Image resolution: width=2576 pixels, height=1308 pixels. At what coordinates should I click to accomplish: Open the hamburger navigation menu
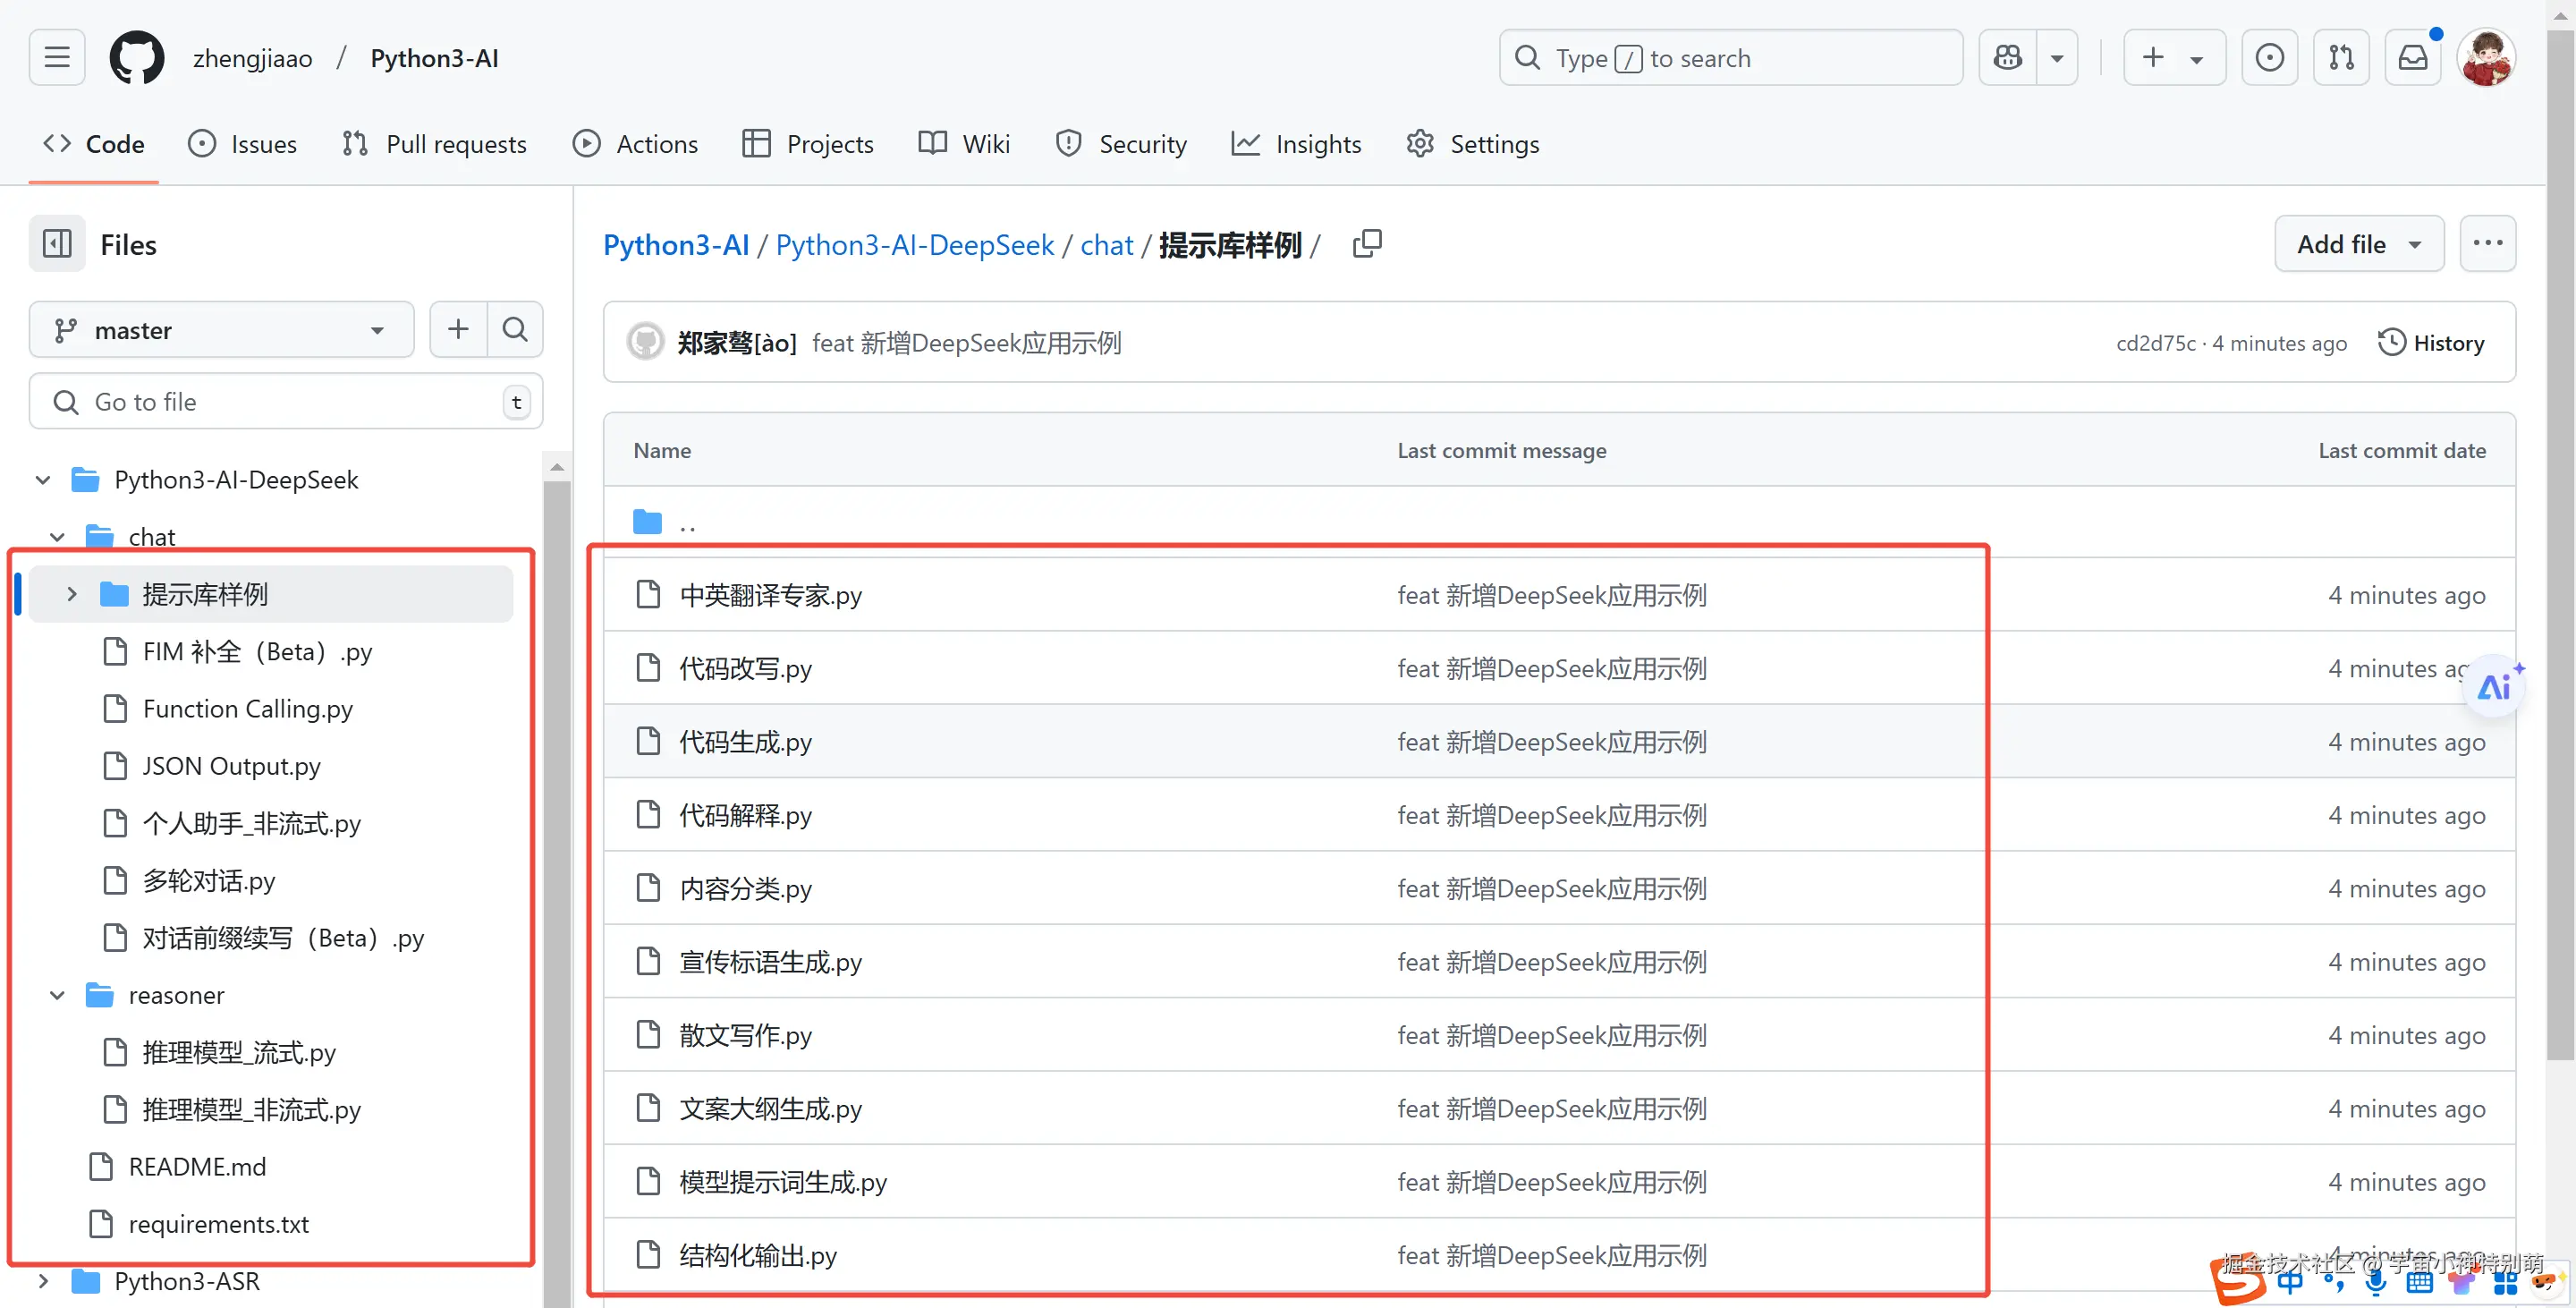pos(56,57)
